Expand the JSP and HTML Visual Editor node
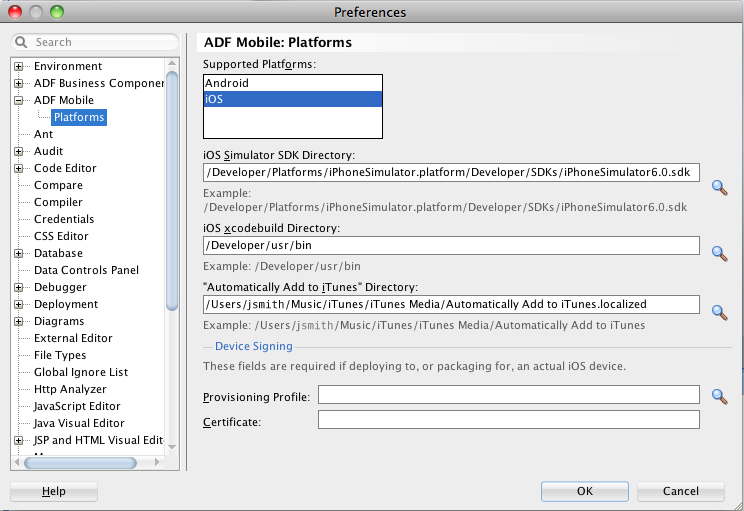 [x=19, y=440]
